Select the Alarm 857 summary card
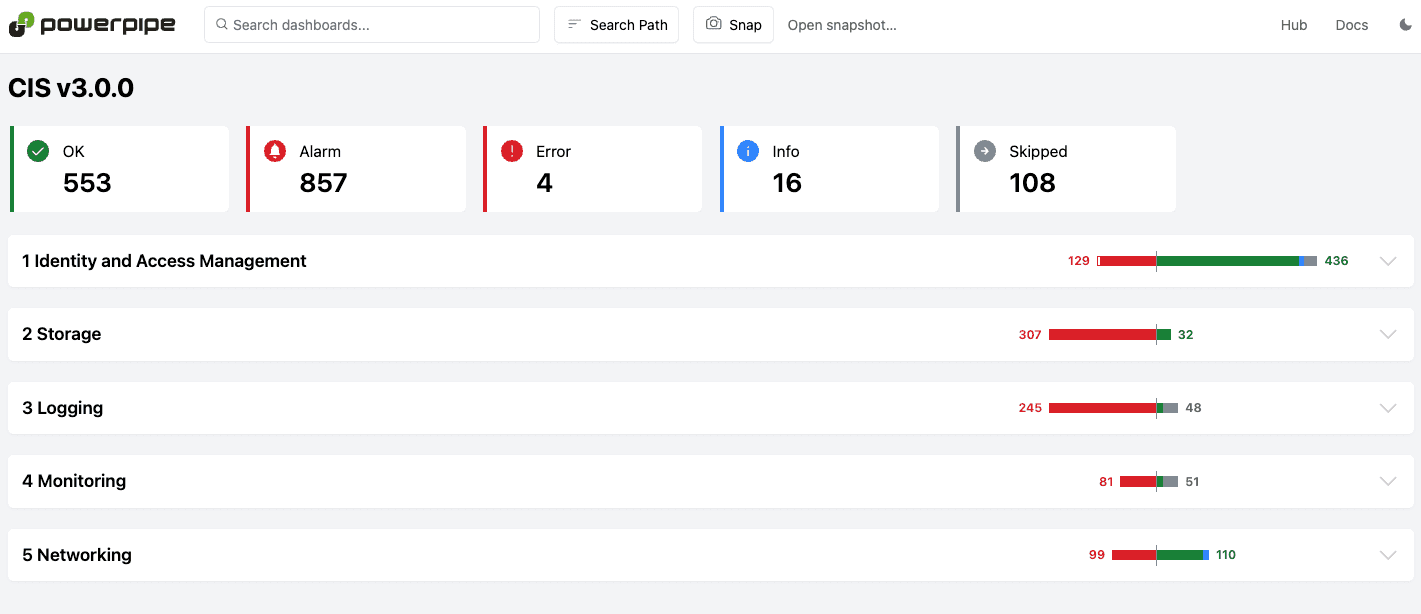This screenshot has width=1421, height=614. click(356, 169)
